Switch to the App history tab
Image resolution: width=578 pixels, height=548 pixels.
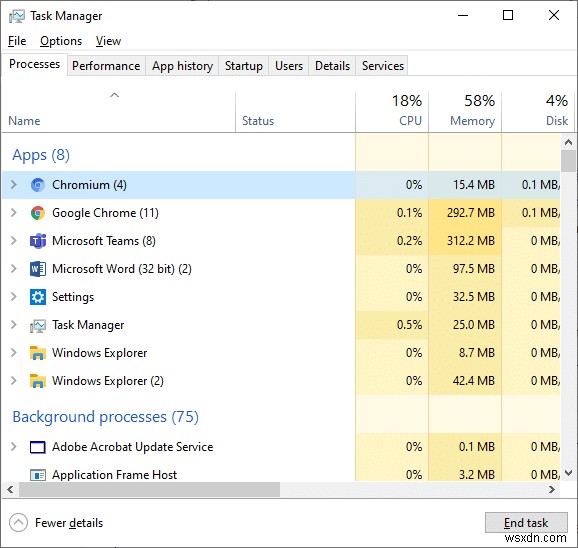pos(182,66)
